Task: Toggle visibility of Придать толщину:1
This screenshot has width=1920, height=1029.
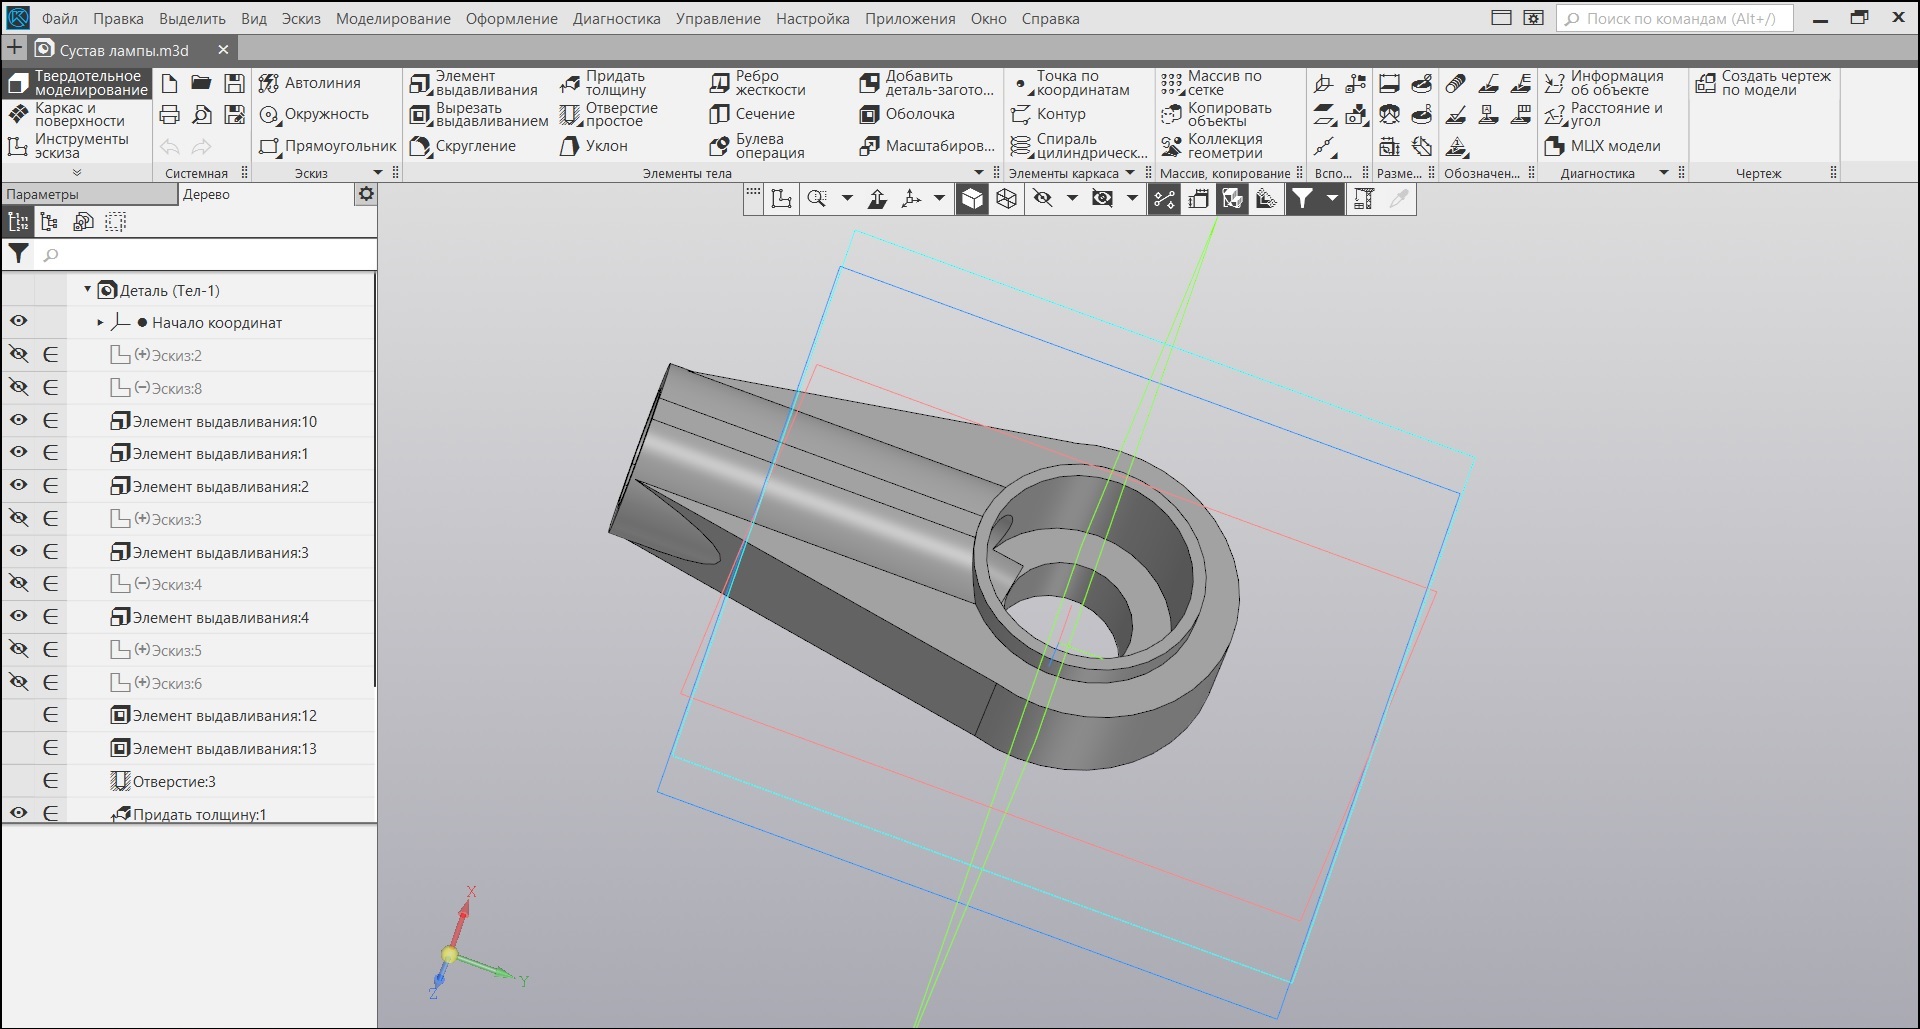Action: (x=18, y=813)
